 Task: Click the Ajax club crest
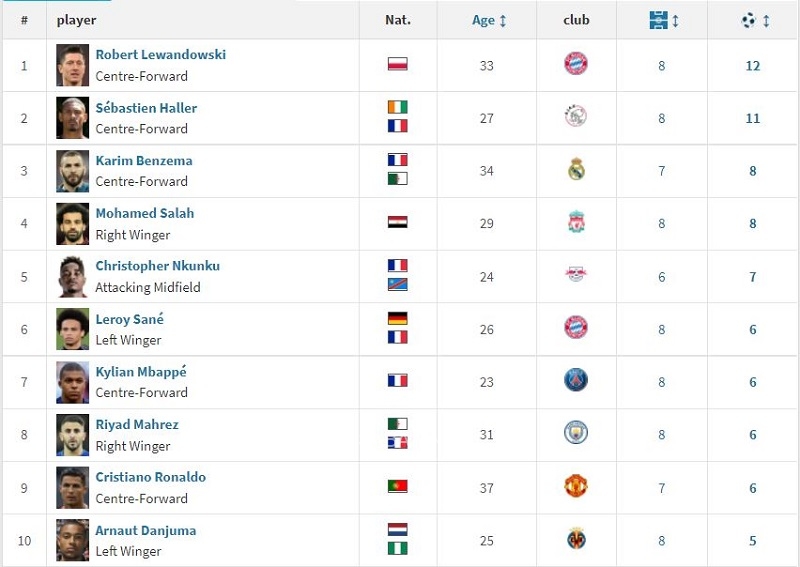pyautogui.click(x=576, y=118)
